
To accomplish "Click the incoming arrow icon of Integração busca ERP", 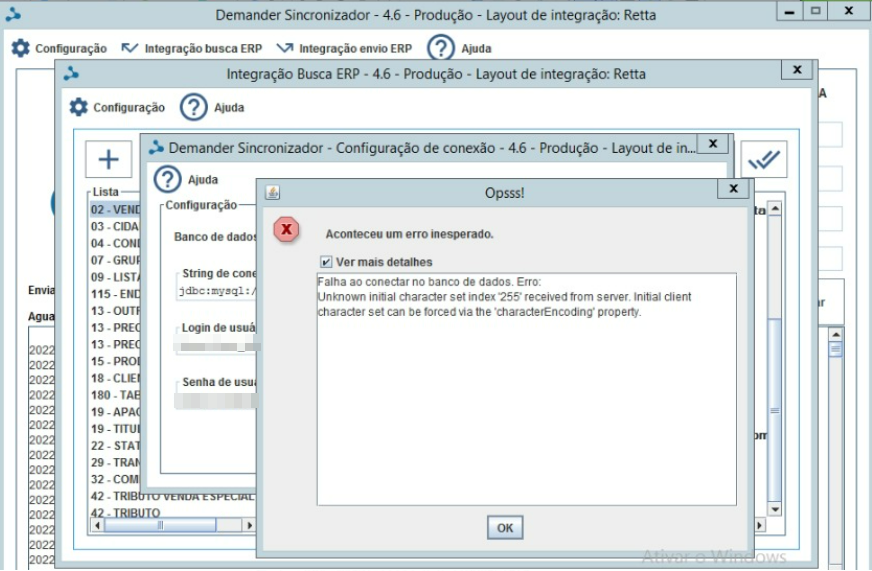I will coord(129,48).
